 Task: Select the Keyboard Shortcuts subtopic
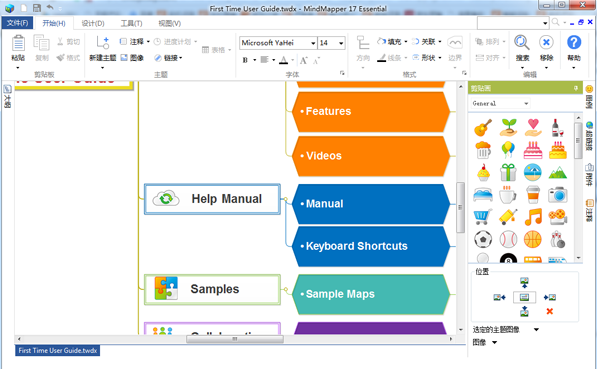point(371,246)
